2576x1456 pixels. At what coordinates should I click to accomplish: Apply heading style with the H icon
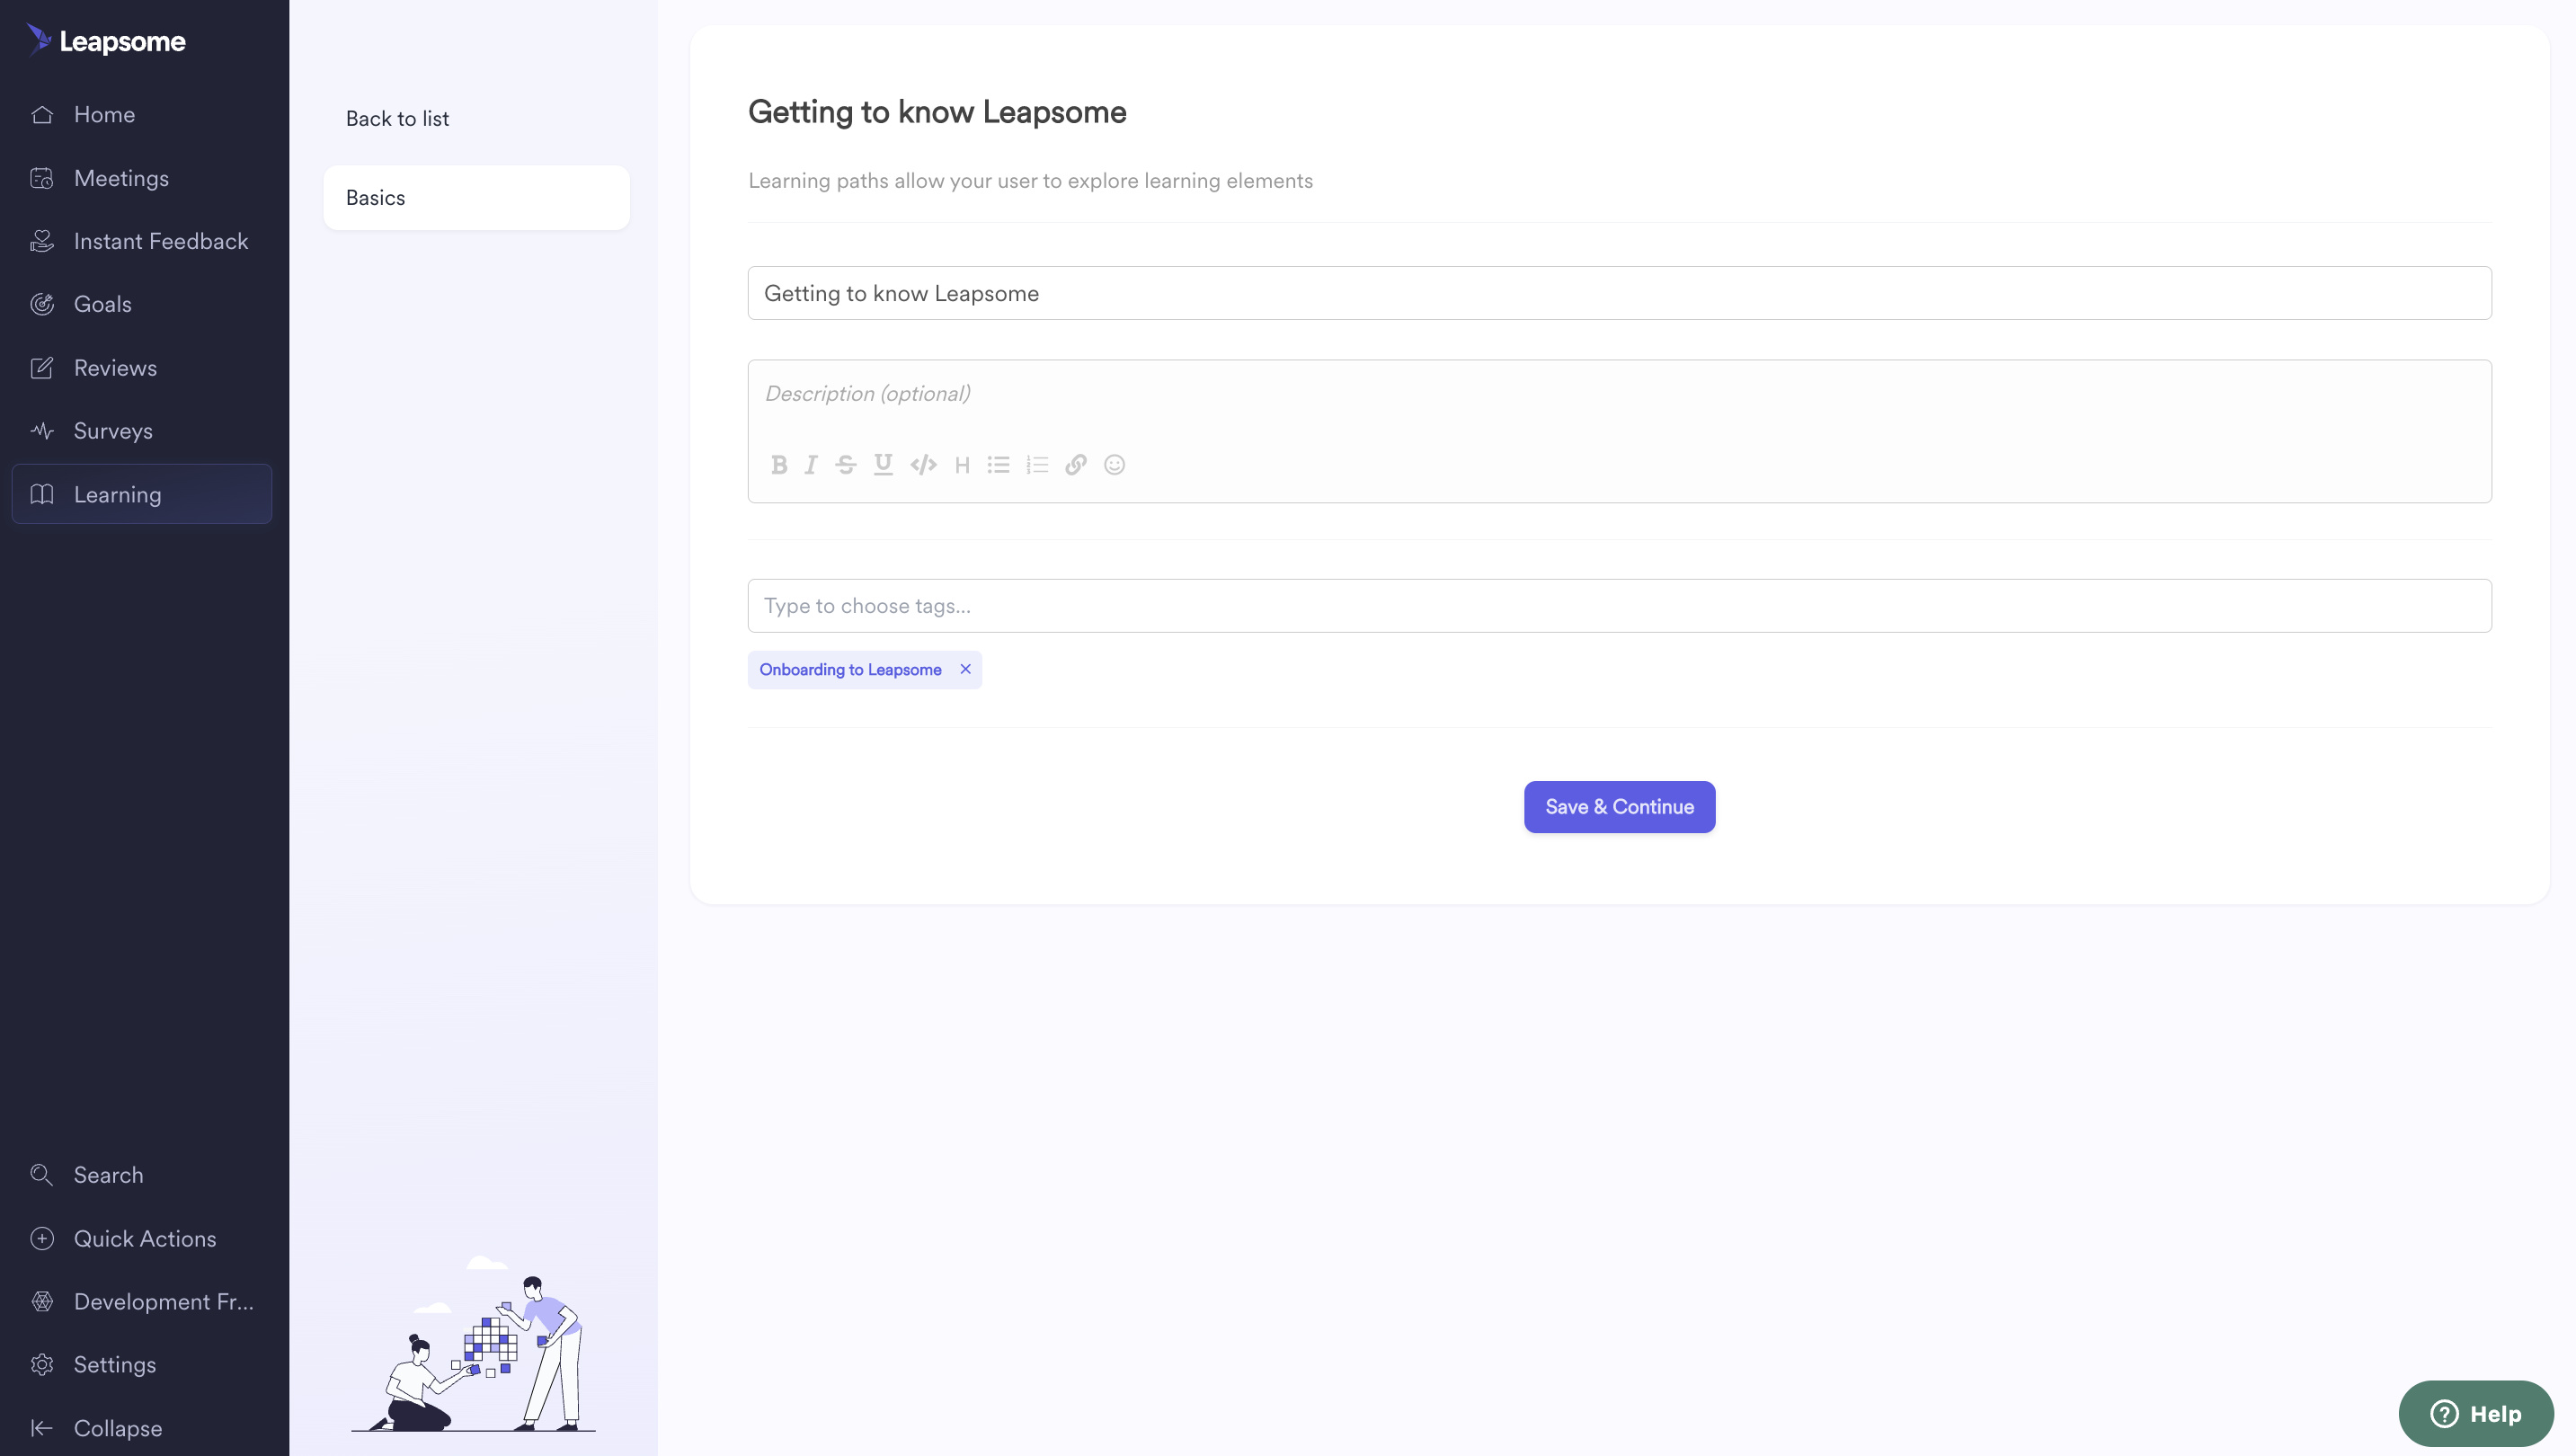coord(962,465)
